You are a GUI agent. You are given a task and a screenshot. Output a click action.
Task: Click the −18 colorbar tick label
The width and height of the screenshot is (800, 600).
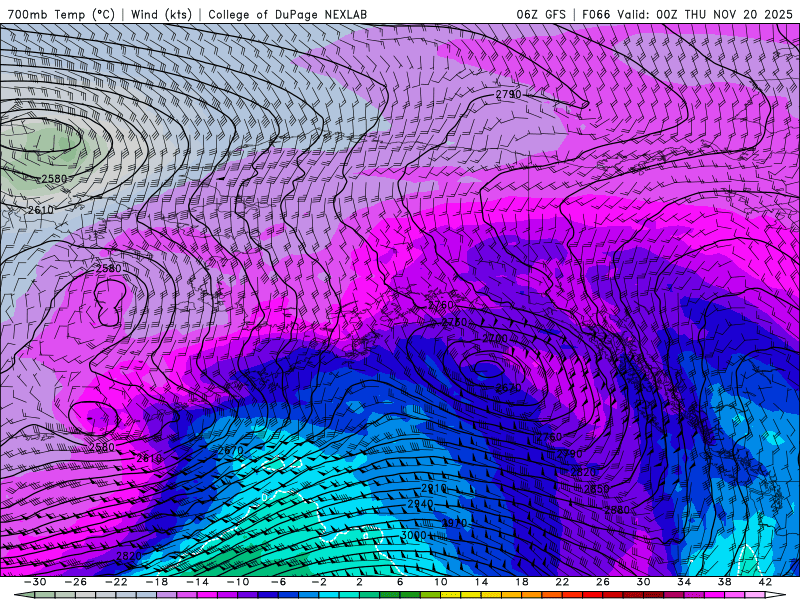click(157, 582)
